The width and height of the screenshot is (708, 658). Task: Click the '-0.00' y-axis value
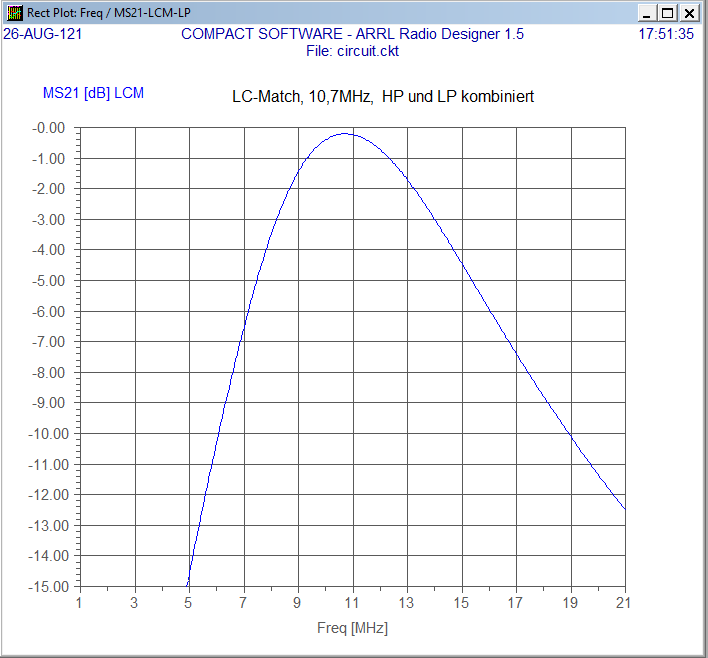(48, 128)
